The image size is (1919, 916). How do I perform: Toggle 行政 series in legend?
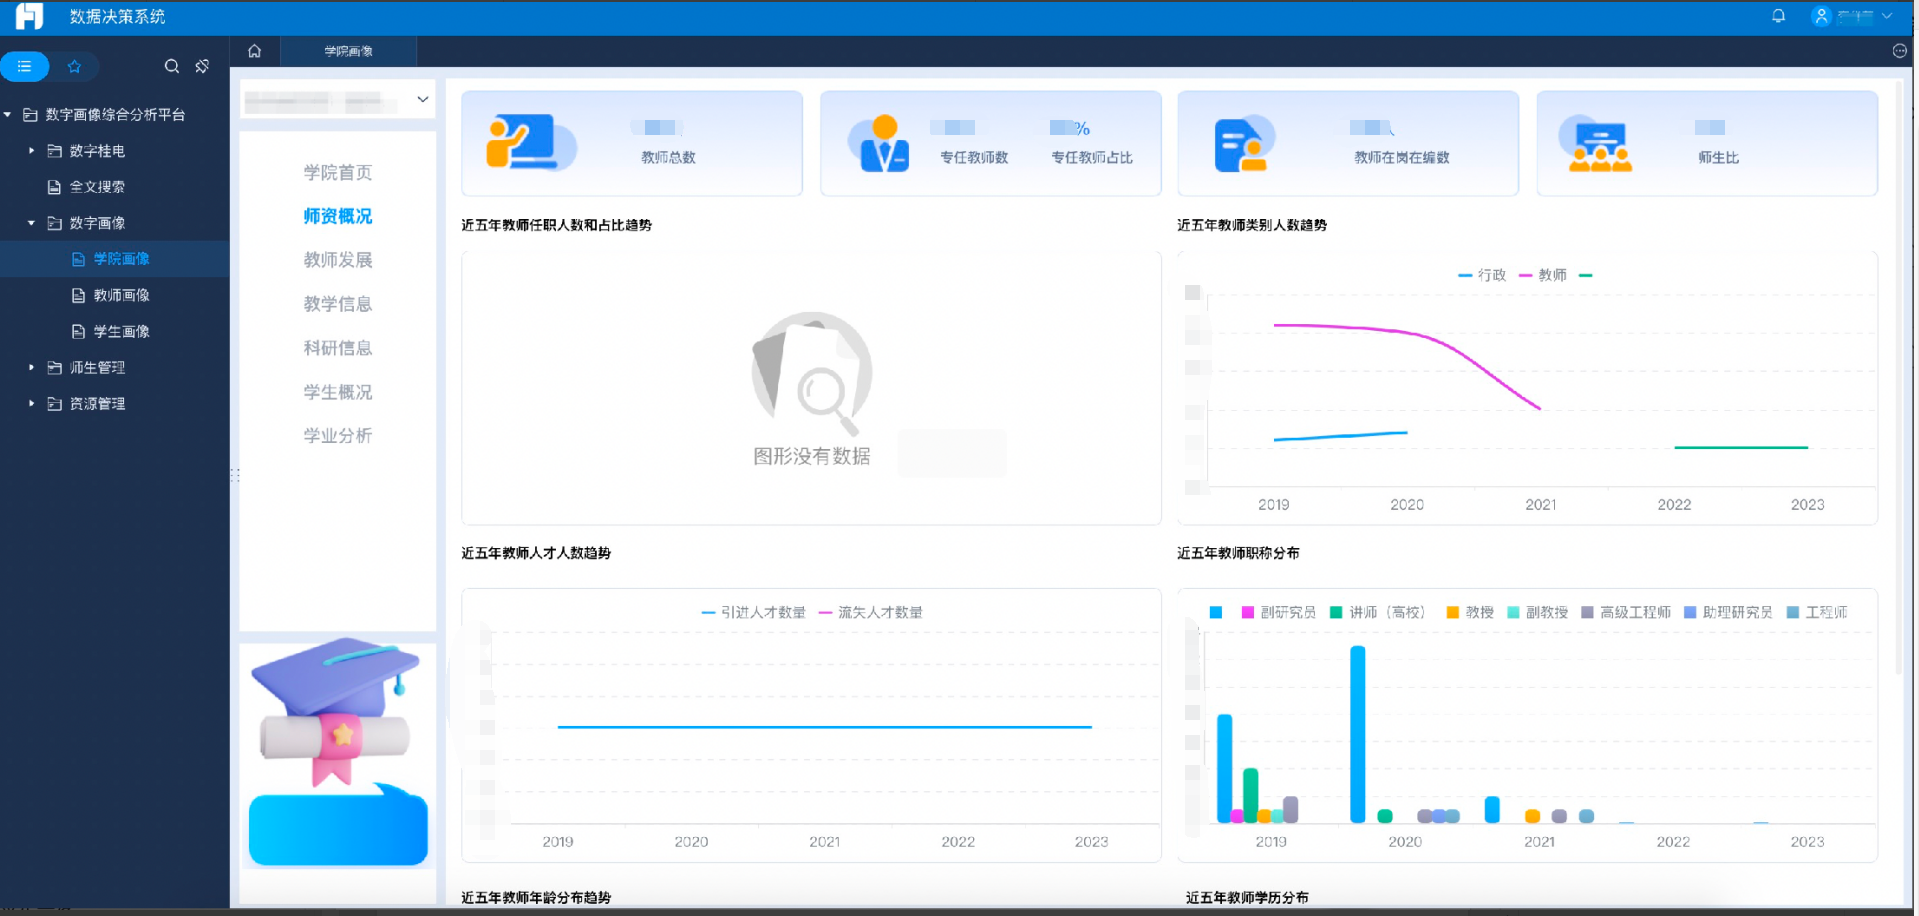point(1482,275)
